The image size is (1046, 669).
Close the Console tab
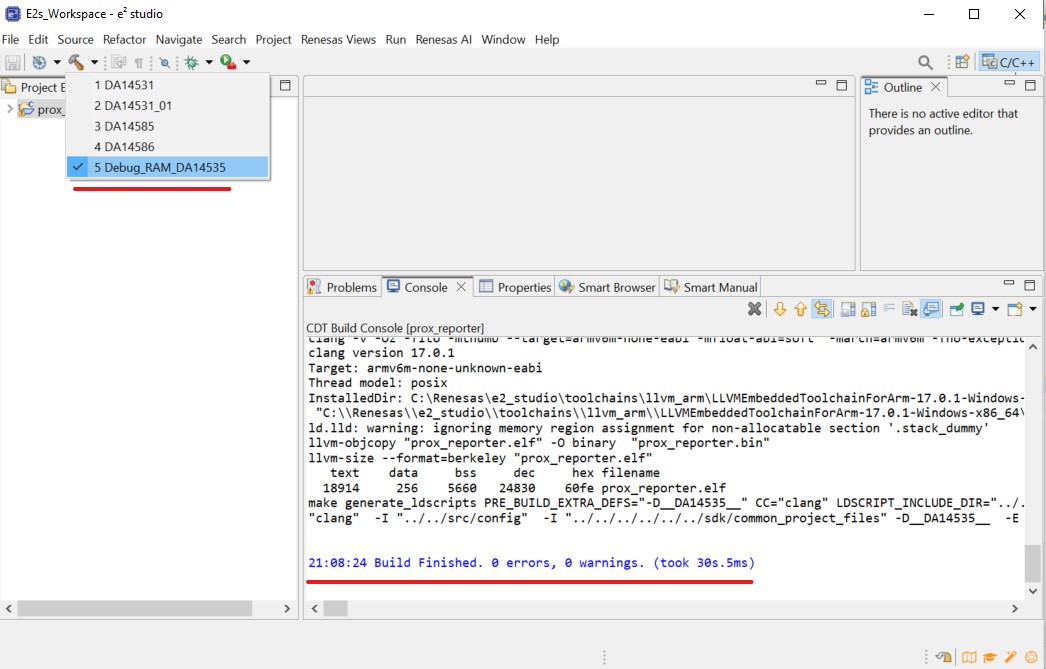pos(461,287)
